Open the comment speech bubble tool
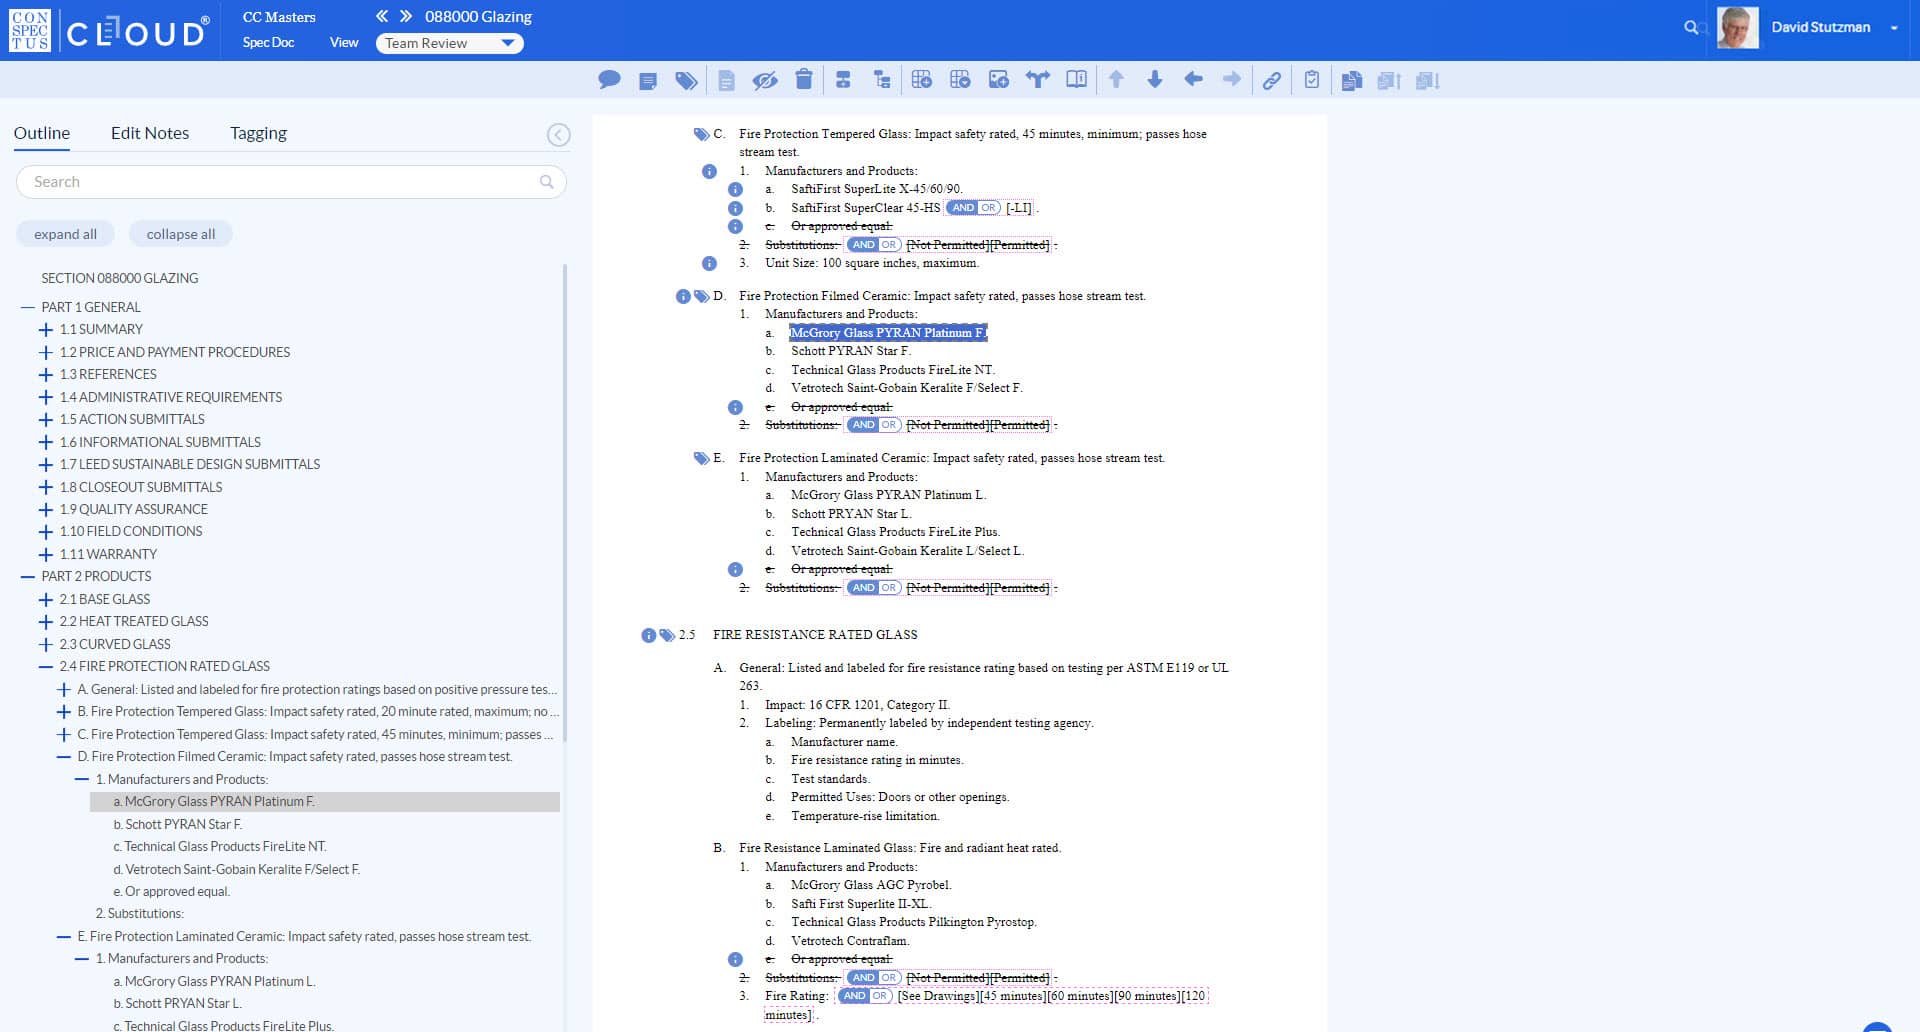This screenshot has width=1920, height=1032. point(609,80)
